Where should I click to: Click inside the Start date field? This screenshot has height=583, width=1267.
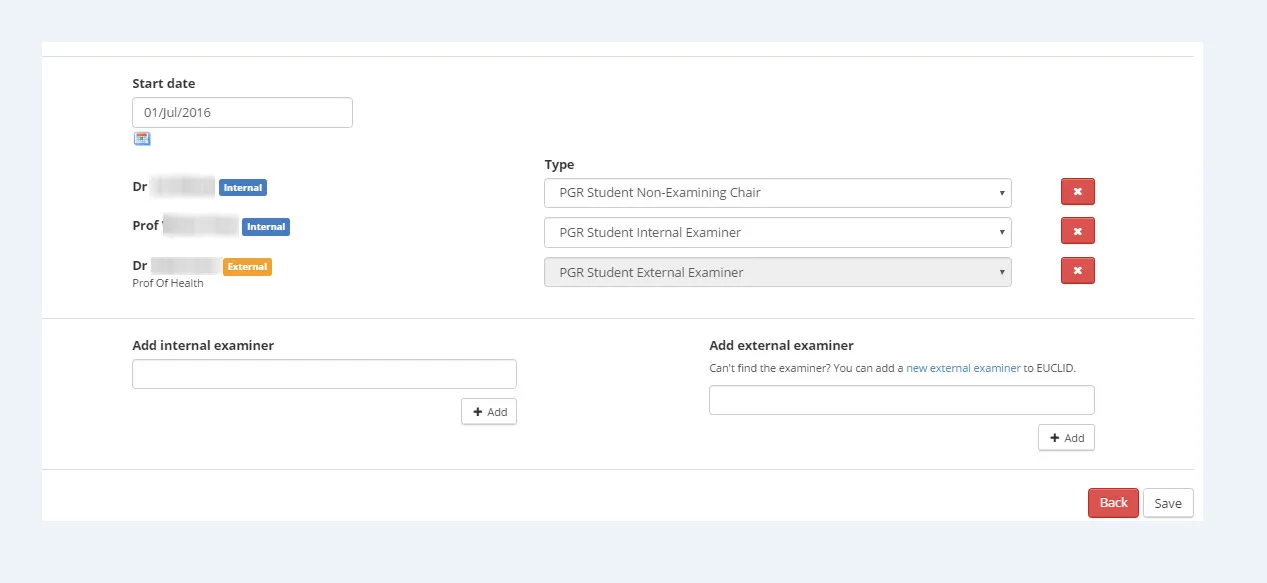[242, 111]
